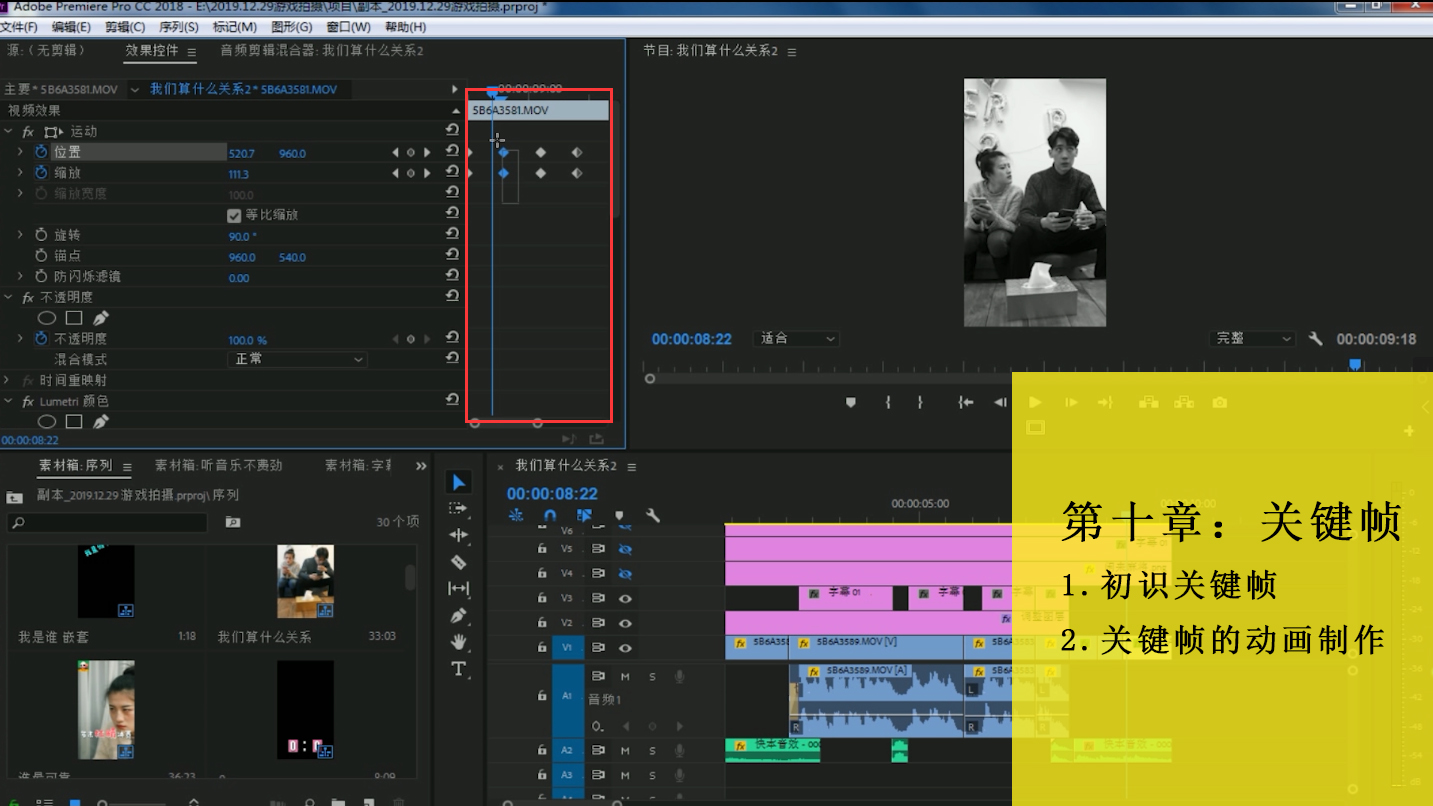This screenshot has height=806, width=1433.
Task: Click timeline Linked Selection icon
Action: (584, 516)
